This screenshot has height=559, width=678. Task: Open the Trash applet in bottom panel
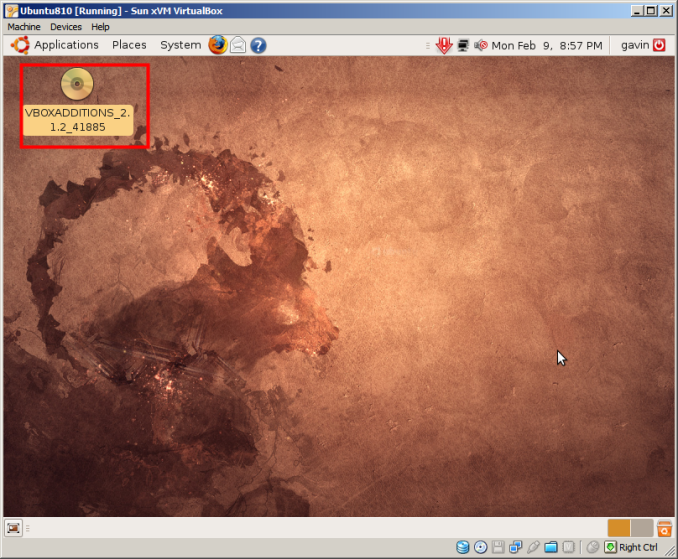(664, 528)
